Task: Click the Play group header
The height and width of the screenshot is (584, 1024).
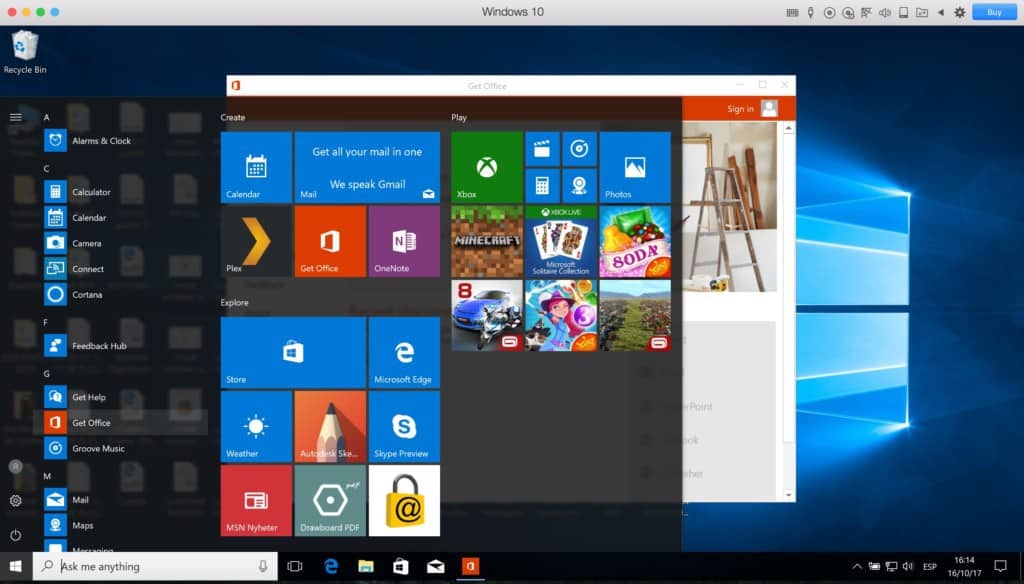Action: point(459,118)
